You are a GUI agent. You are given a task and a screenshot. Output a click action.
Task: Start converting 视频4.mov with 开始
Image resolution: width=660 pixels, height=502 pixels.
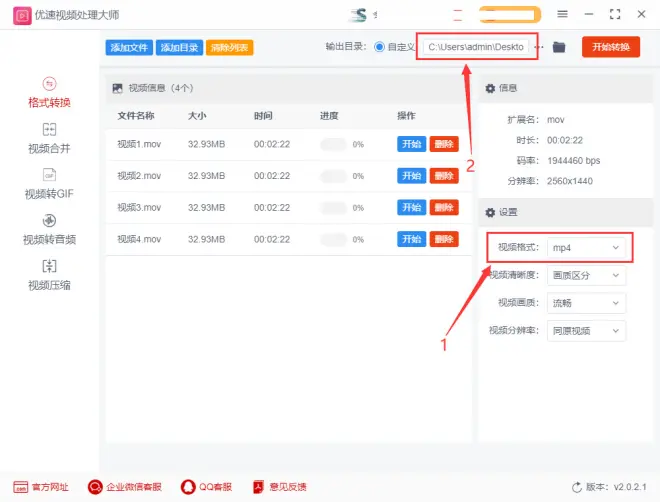point(411,239)
